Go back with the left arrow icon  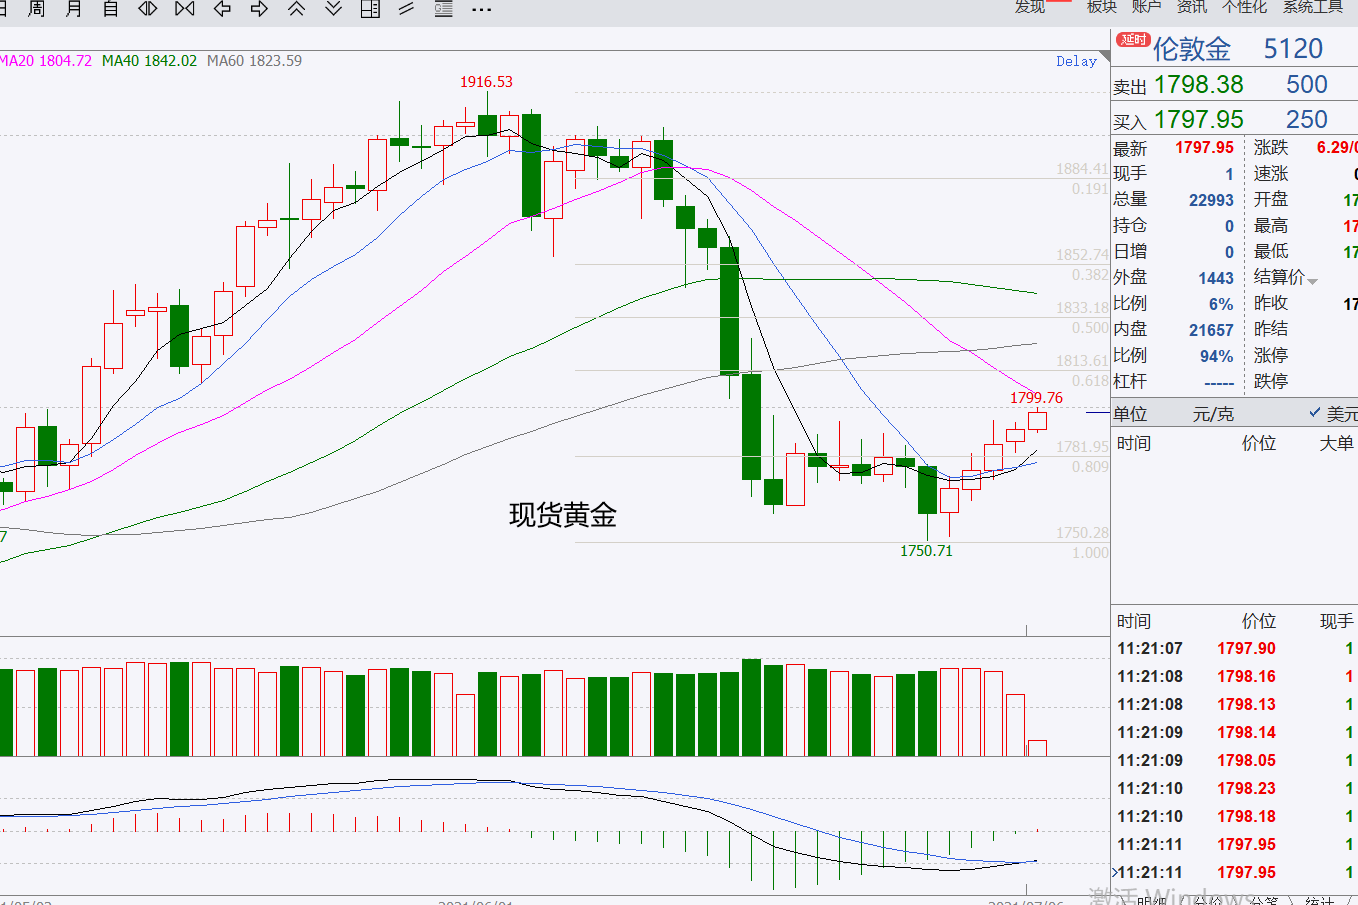click(222, 9)
